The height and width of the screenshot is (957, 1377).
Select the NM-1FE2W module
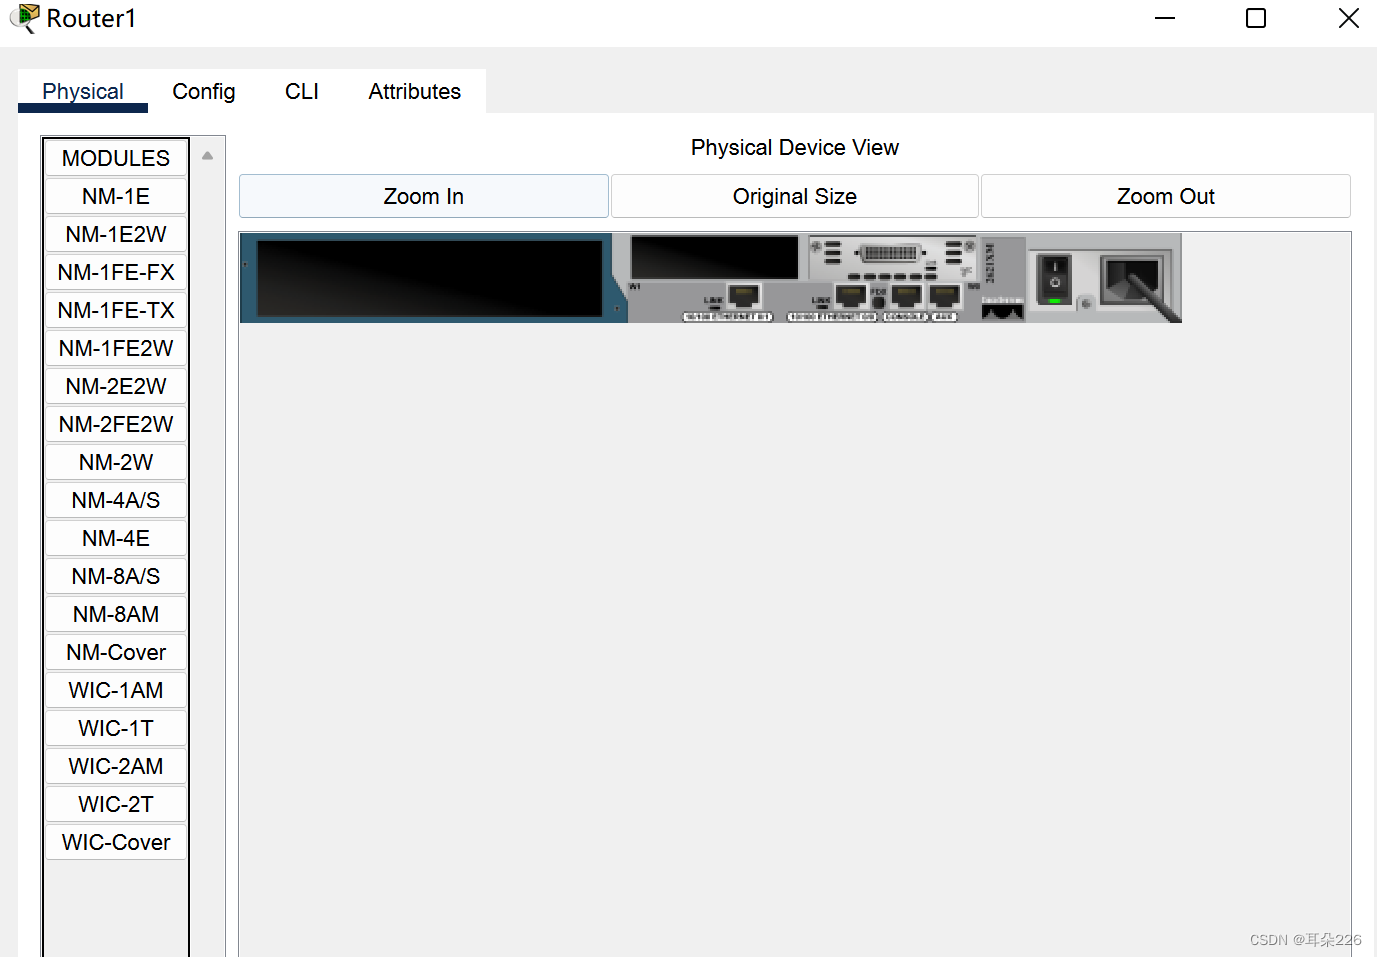[x=116, y=348]
